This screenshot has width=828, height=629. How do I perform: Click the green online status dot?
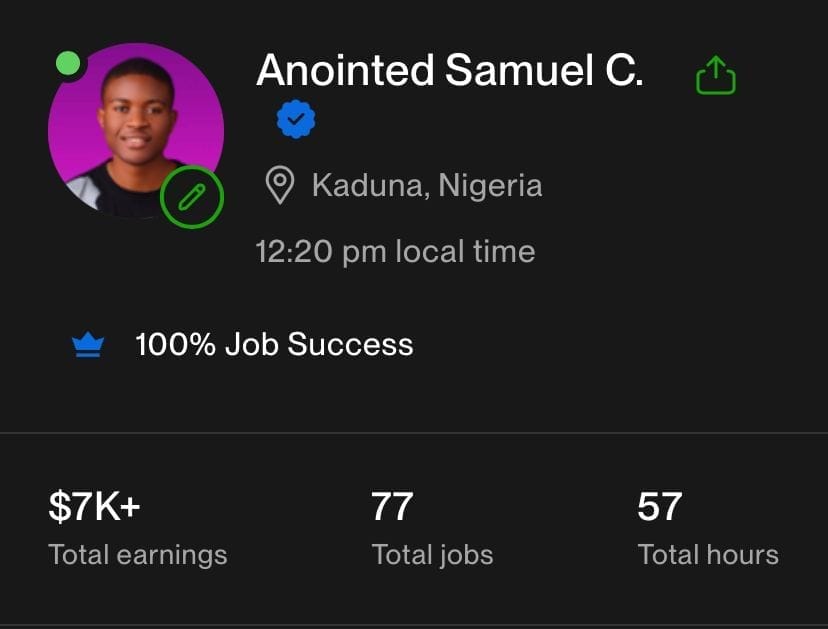click(68, 64)
